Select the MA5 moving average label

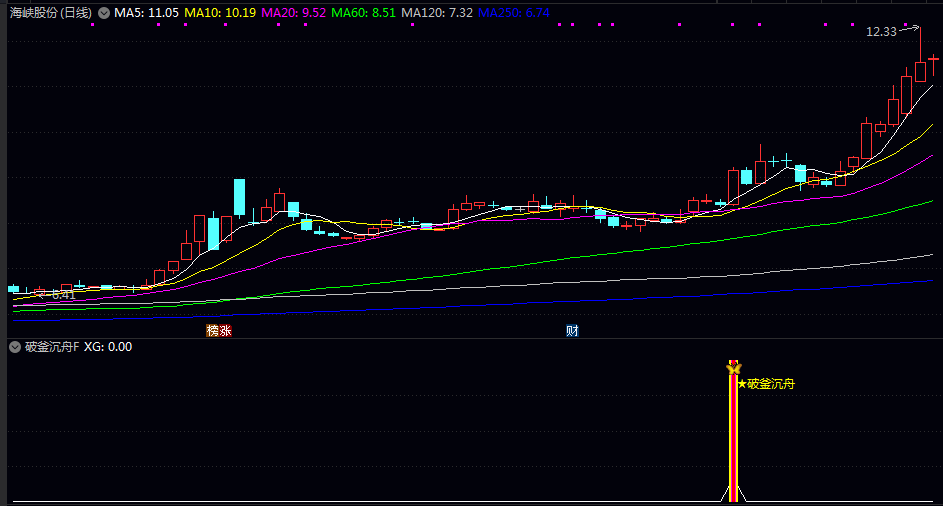[147, 13]
